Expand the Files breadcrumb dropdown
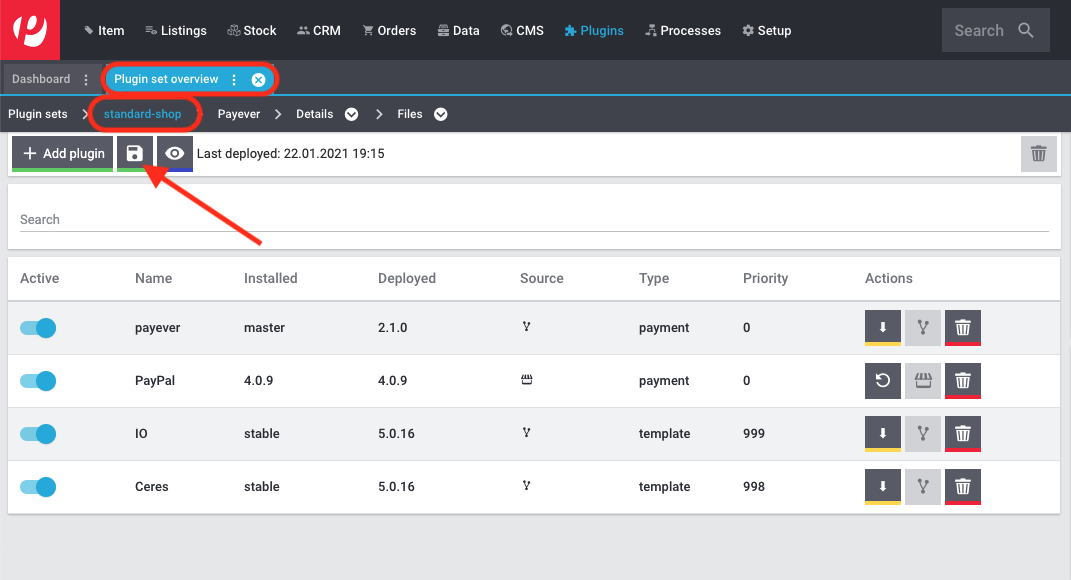Viewport: 1071px width, 580px height. coord(441,114)
